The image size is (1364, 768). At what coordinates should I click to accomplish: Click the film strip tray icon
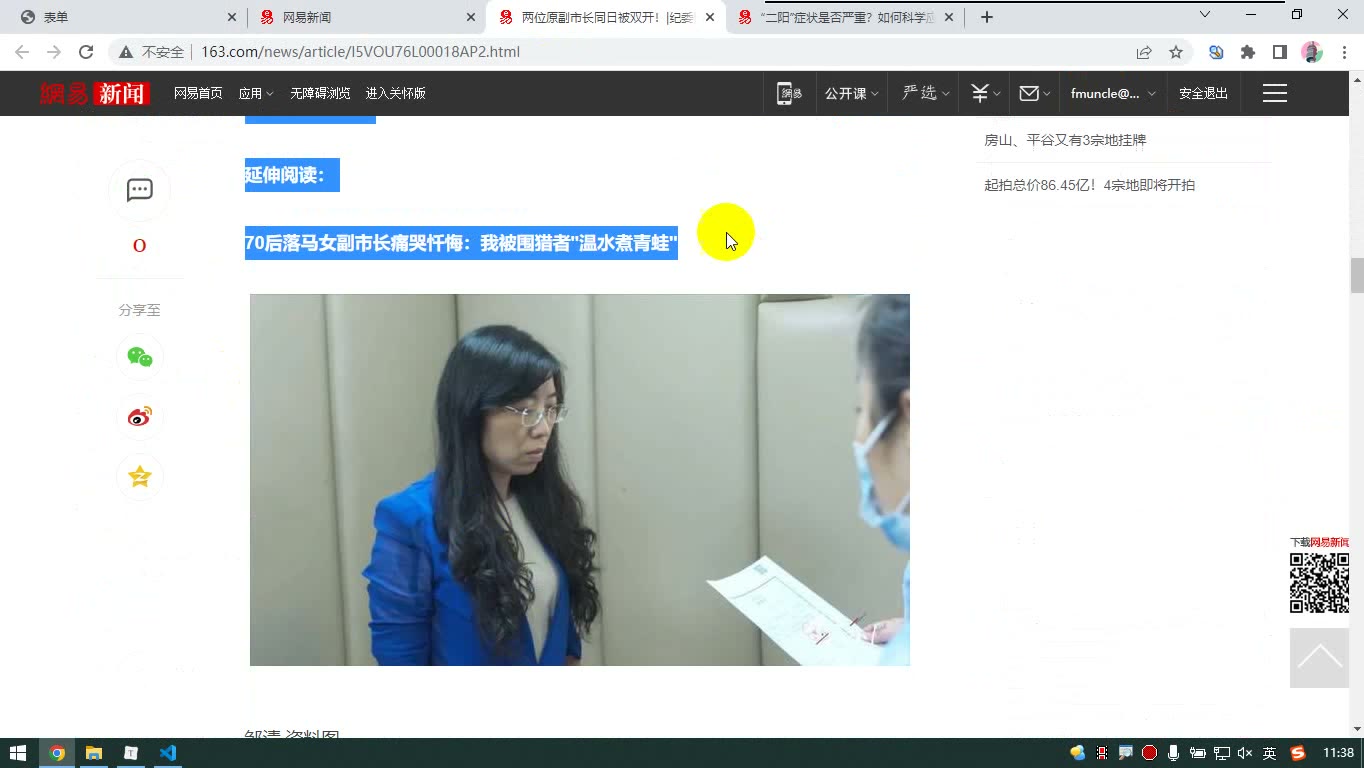click(1102, 753)
